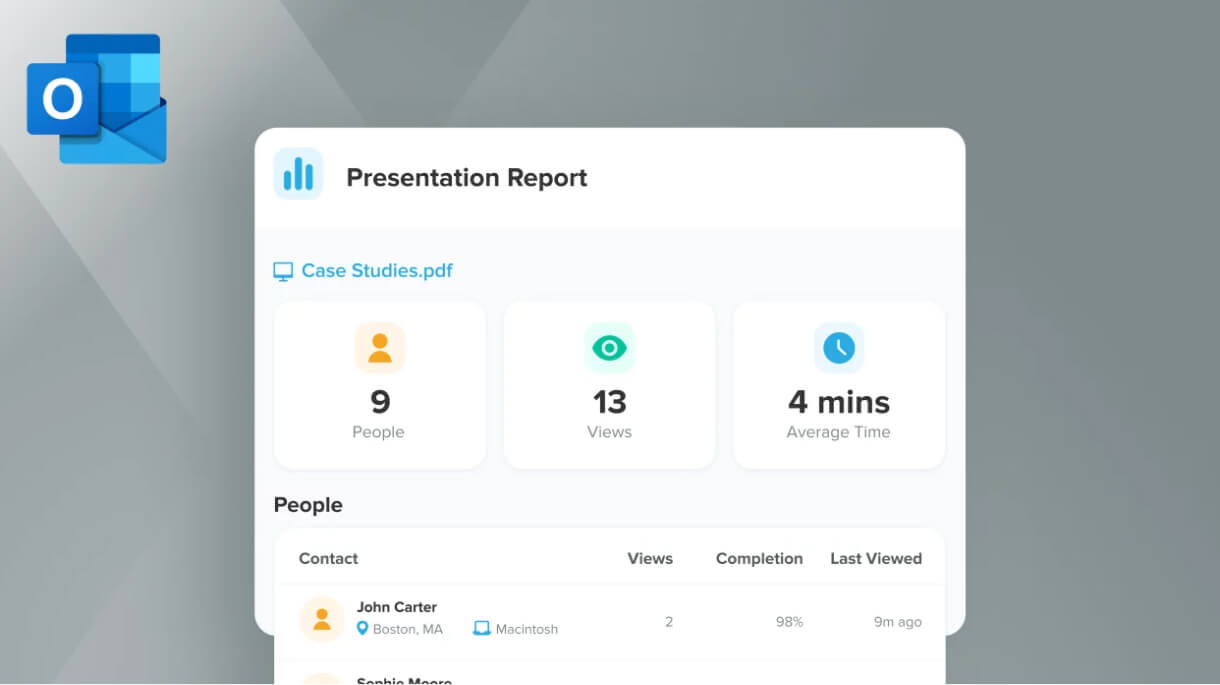Select the 13 Views count
This screenshot has height=685, width=1220.
point(609,402)
